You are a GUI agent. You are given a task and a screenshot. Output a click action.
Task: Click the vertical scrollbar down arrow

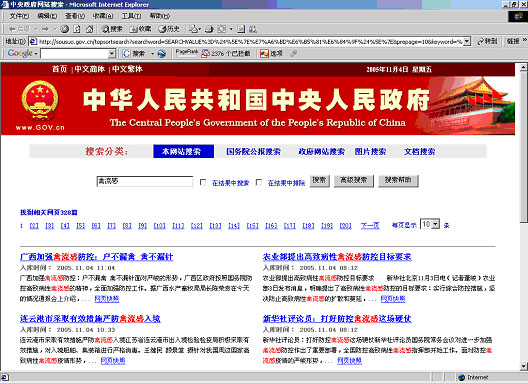(523, 366)
